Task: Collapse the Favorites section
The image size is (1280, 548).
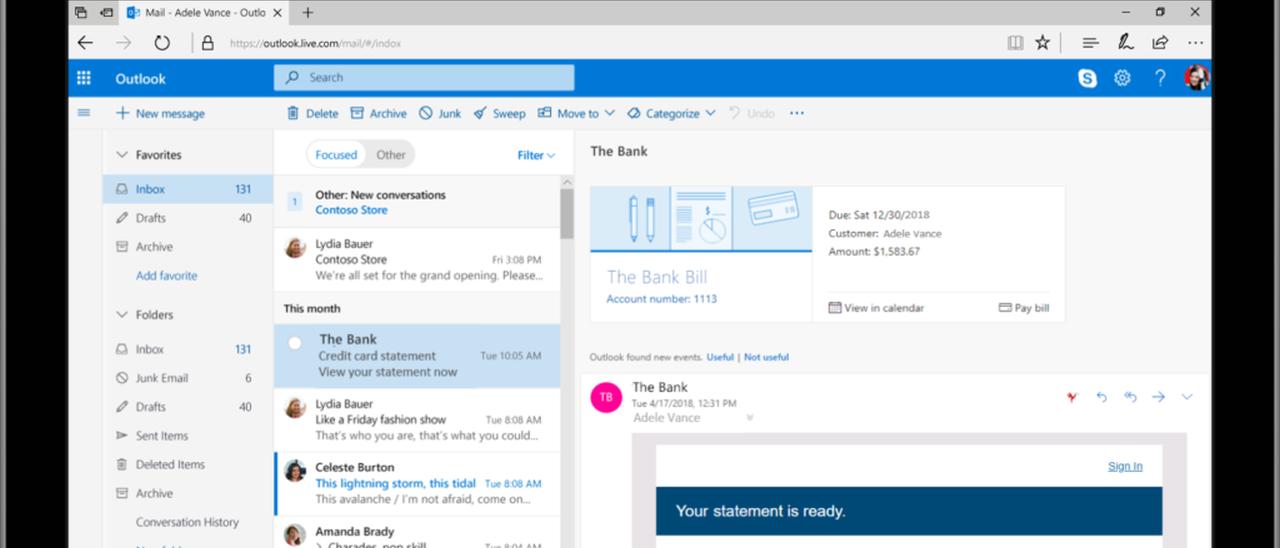Action: pyautogui.click(x=123, y=155)
